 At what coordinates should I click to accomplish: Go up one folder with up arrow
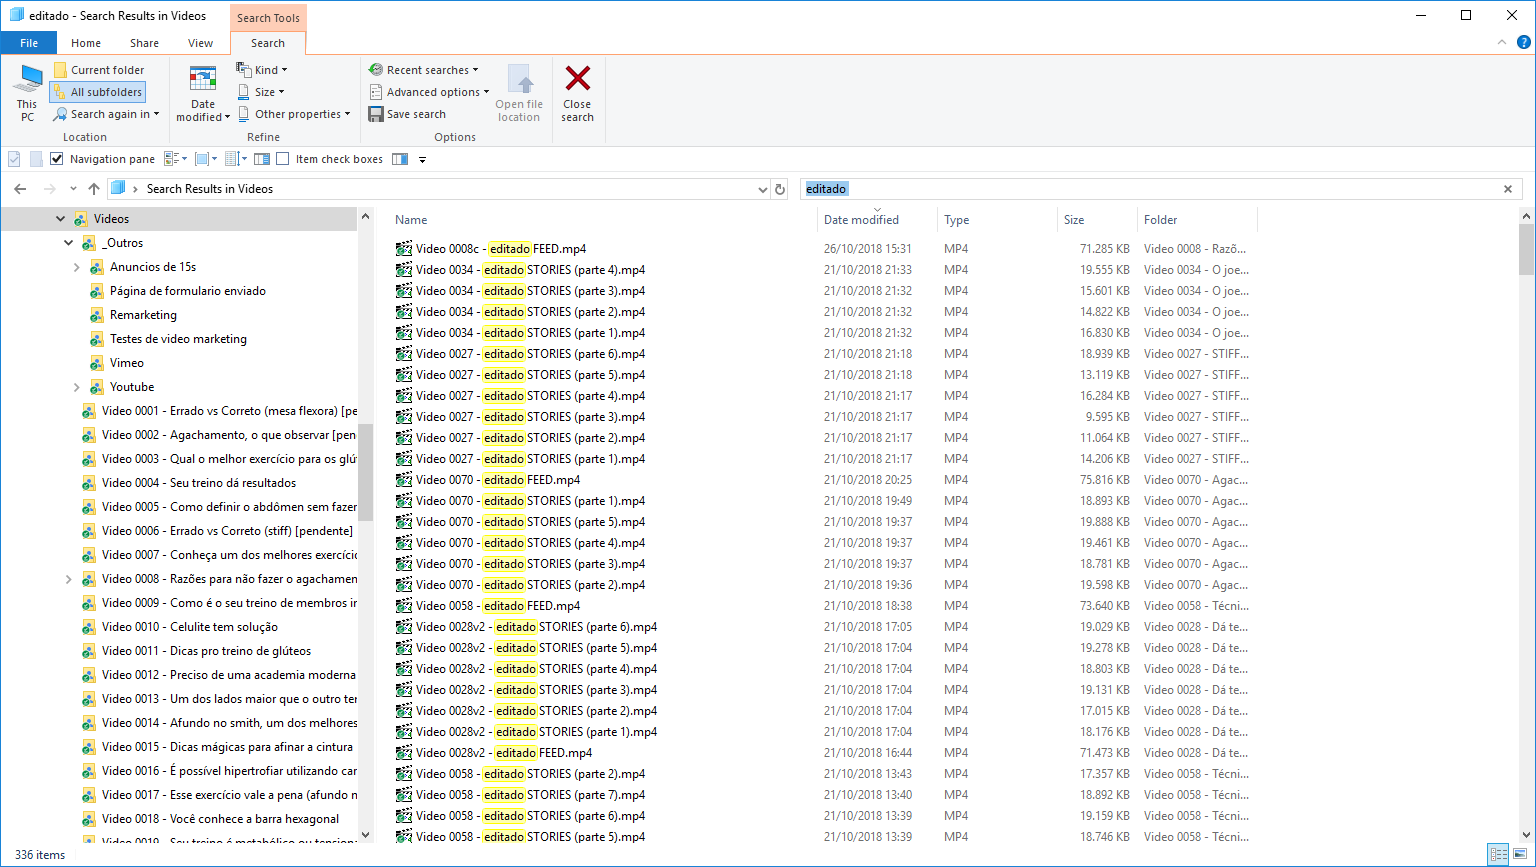point(94,189)
